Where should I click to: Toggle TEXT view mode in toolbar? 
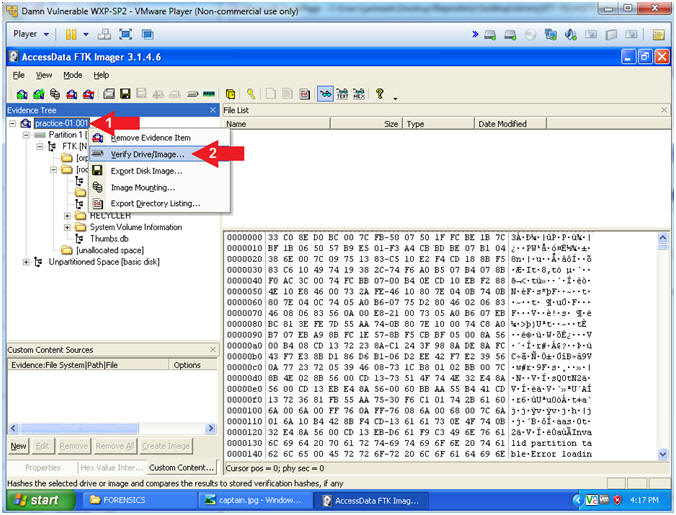click(x=342, y=94)
